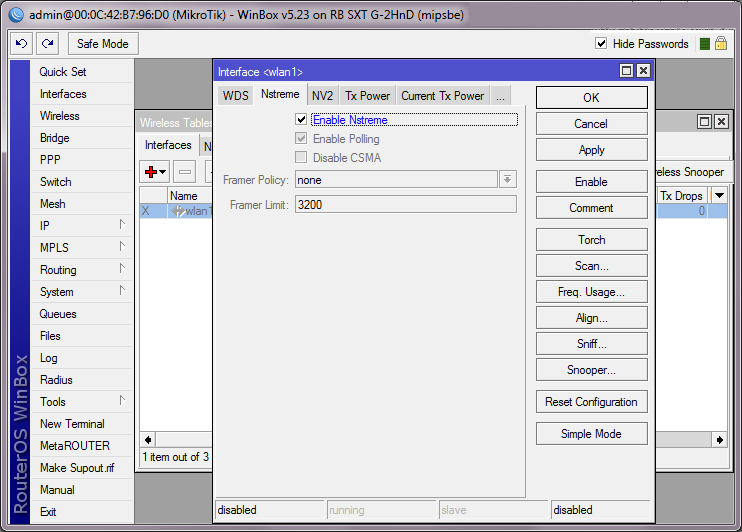The height and width of the screenshot is (532, 742).
Task: Switch to the WDS tab
Action: point(235,96)
